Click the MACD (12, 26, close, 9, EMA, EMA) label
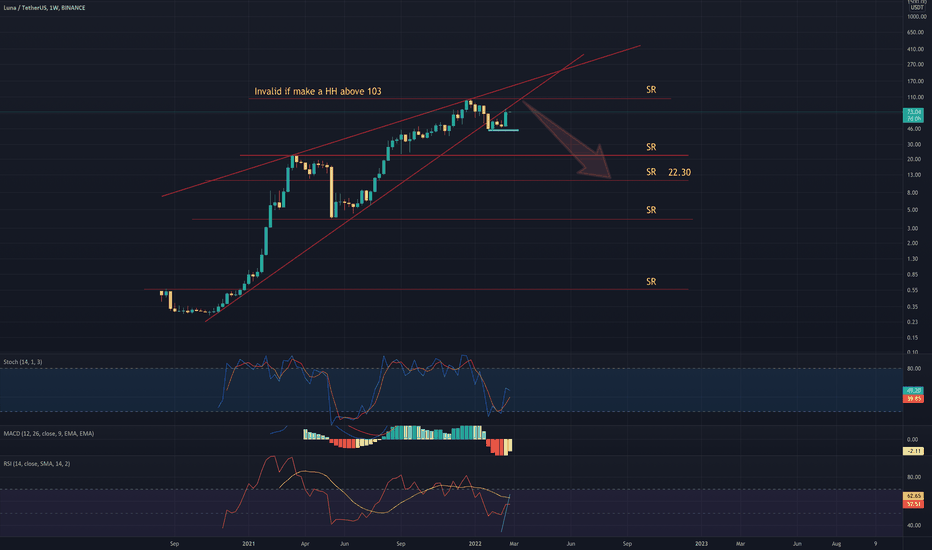This screenshot has height=550, width=932. coord(49,433)
